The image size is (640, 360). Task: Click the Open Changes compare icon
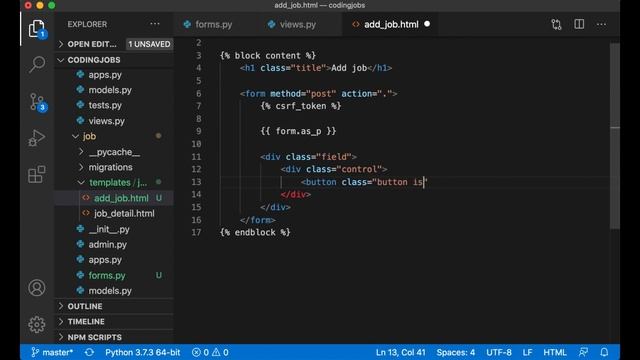point(556,24)
